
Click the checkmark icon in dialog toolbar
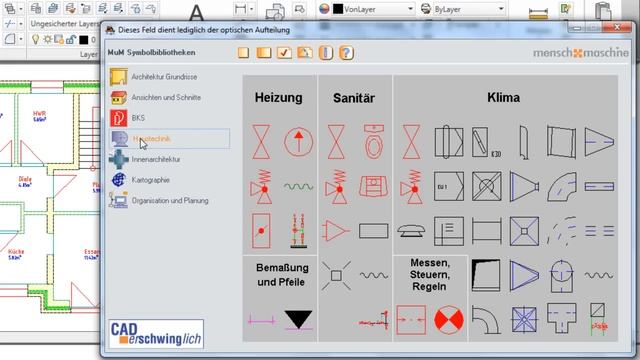pos(284,53)
